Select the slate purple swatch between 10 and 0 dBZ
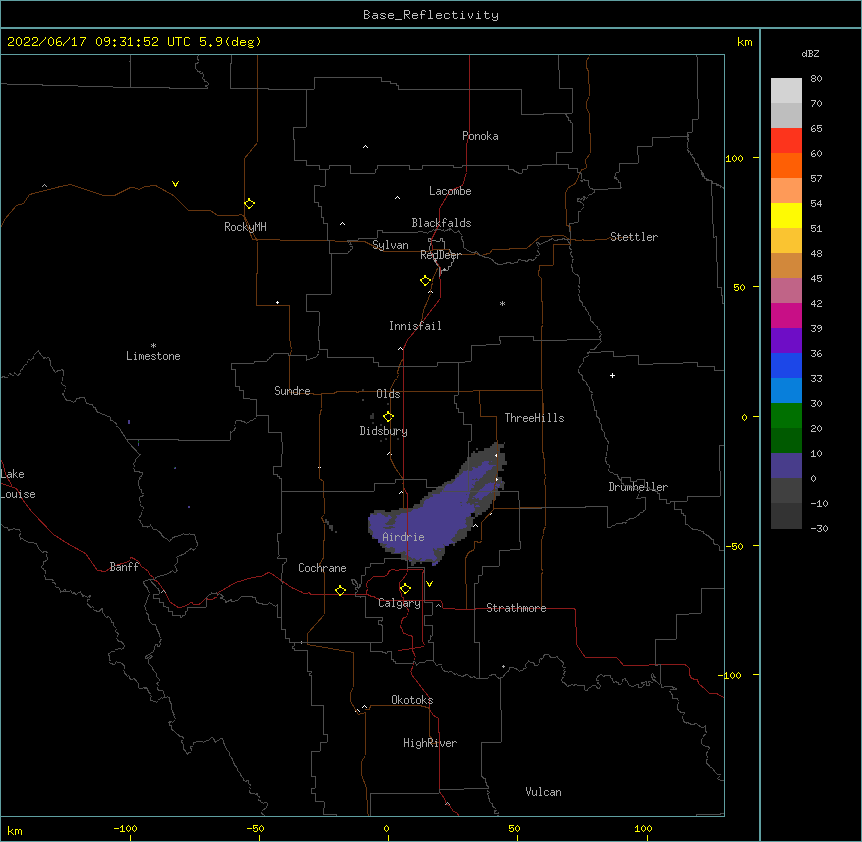Viewport: 862px width, 842px height. 786,466
